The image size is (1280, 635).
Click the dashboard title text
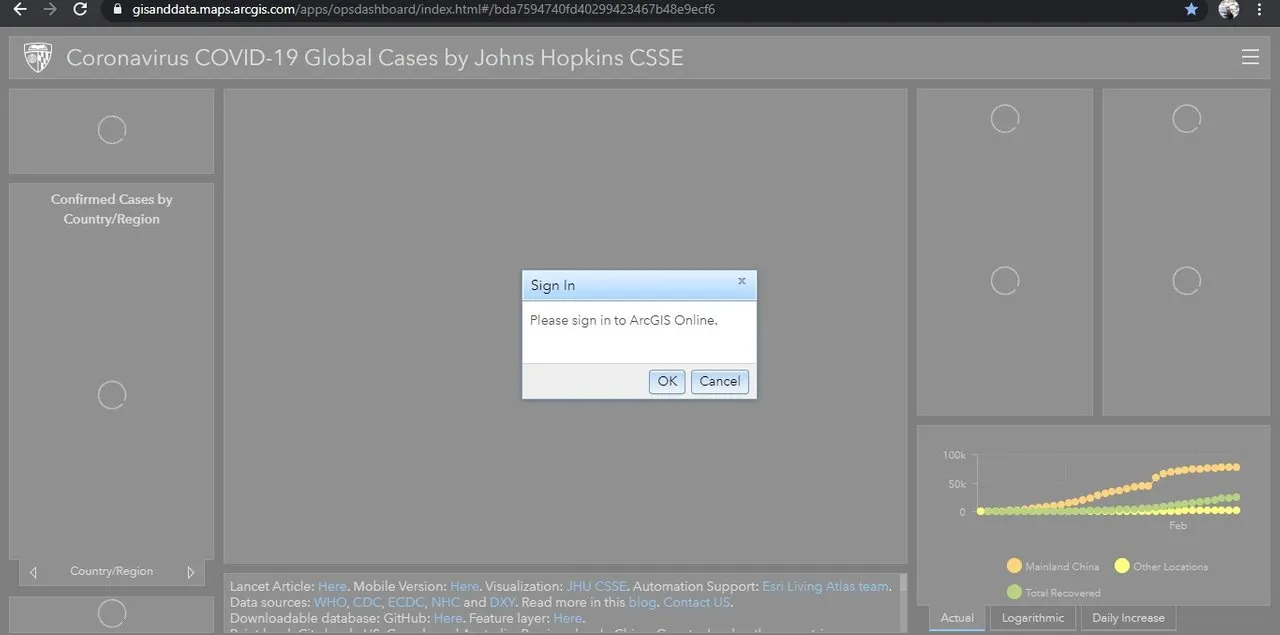[x=375, y=57]
